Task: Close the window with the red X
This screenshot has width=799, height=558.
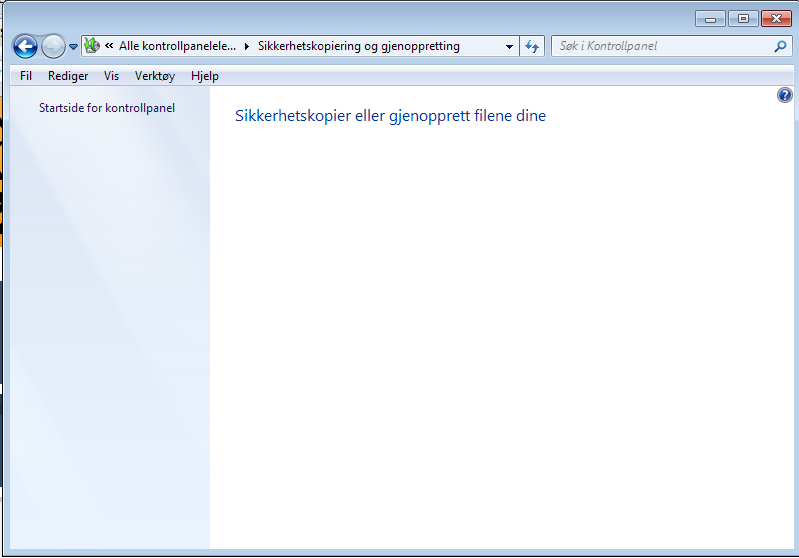Action: [x=776, y=19]
